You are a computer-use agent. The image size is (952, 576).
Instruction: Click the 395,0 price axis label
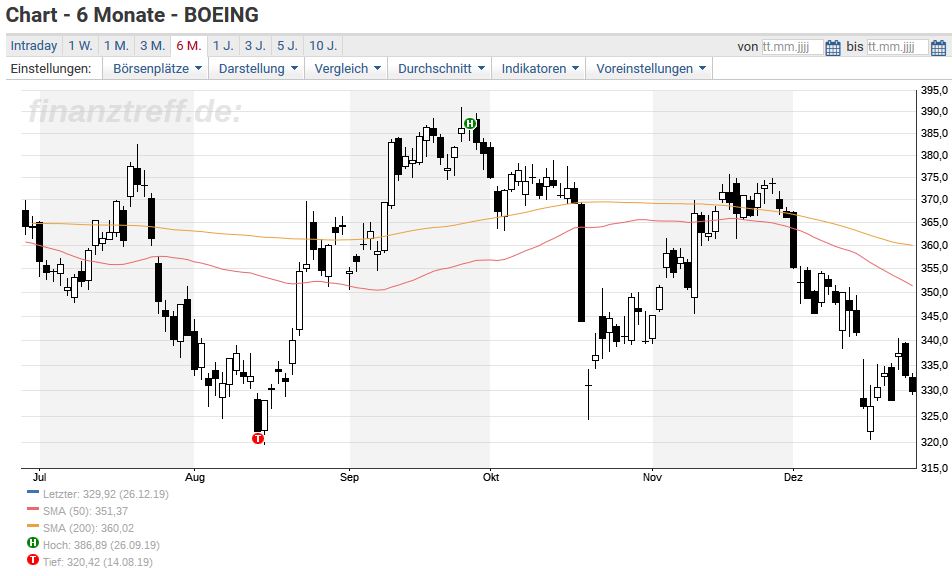point(934,90)
